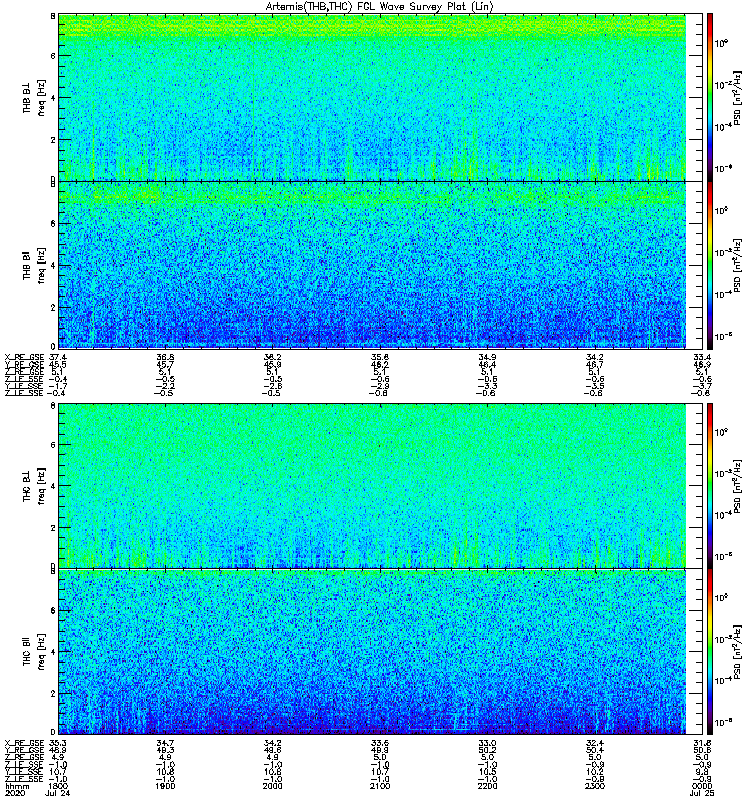
Task: Click the color bar beside the topmost spectrogram
Action: coord(710,96)
